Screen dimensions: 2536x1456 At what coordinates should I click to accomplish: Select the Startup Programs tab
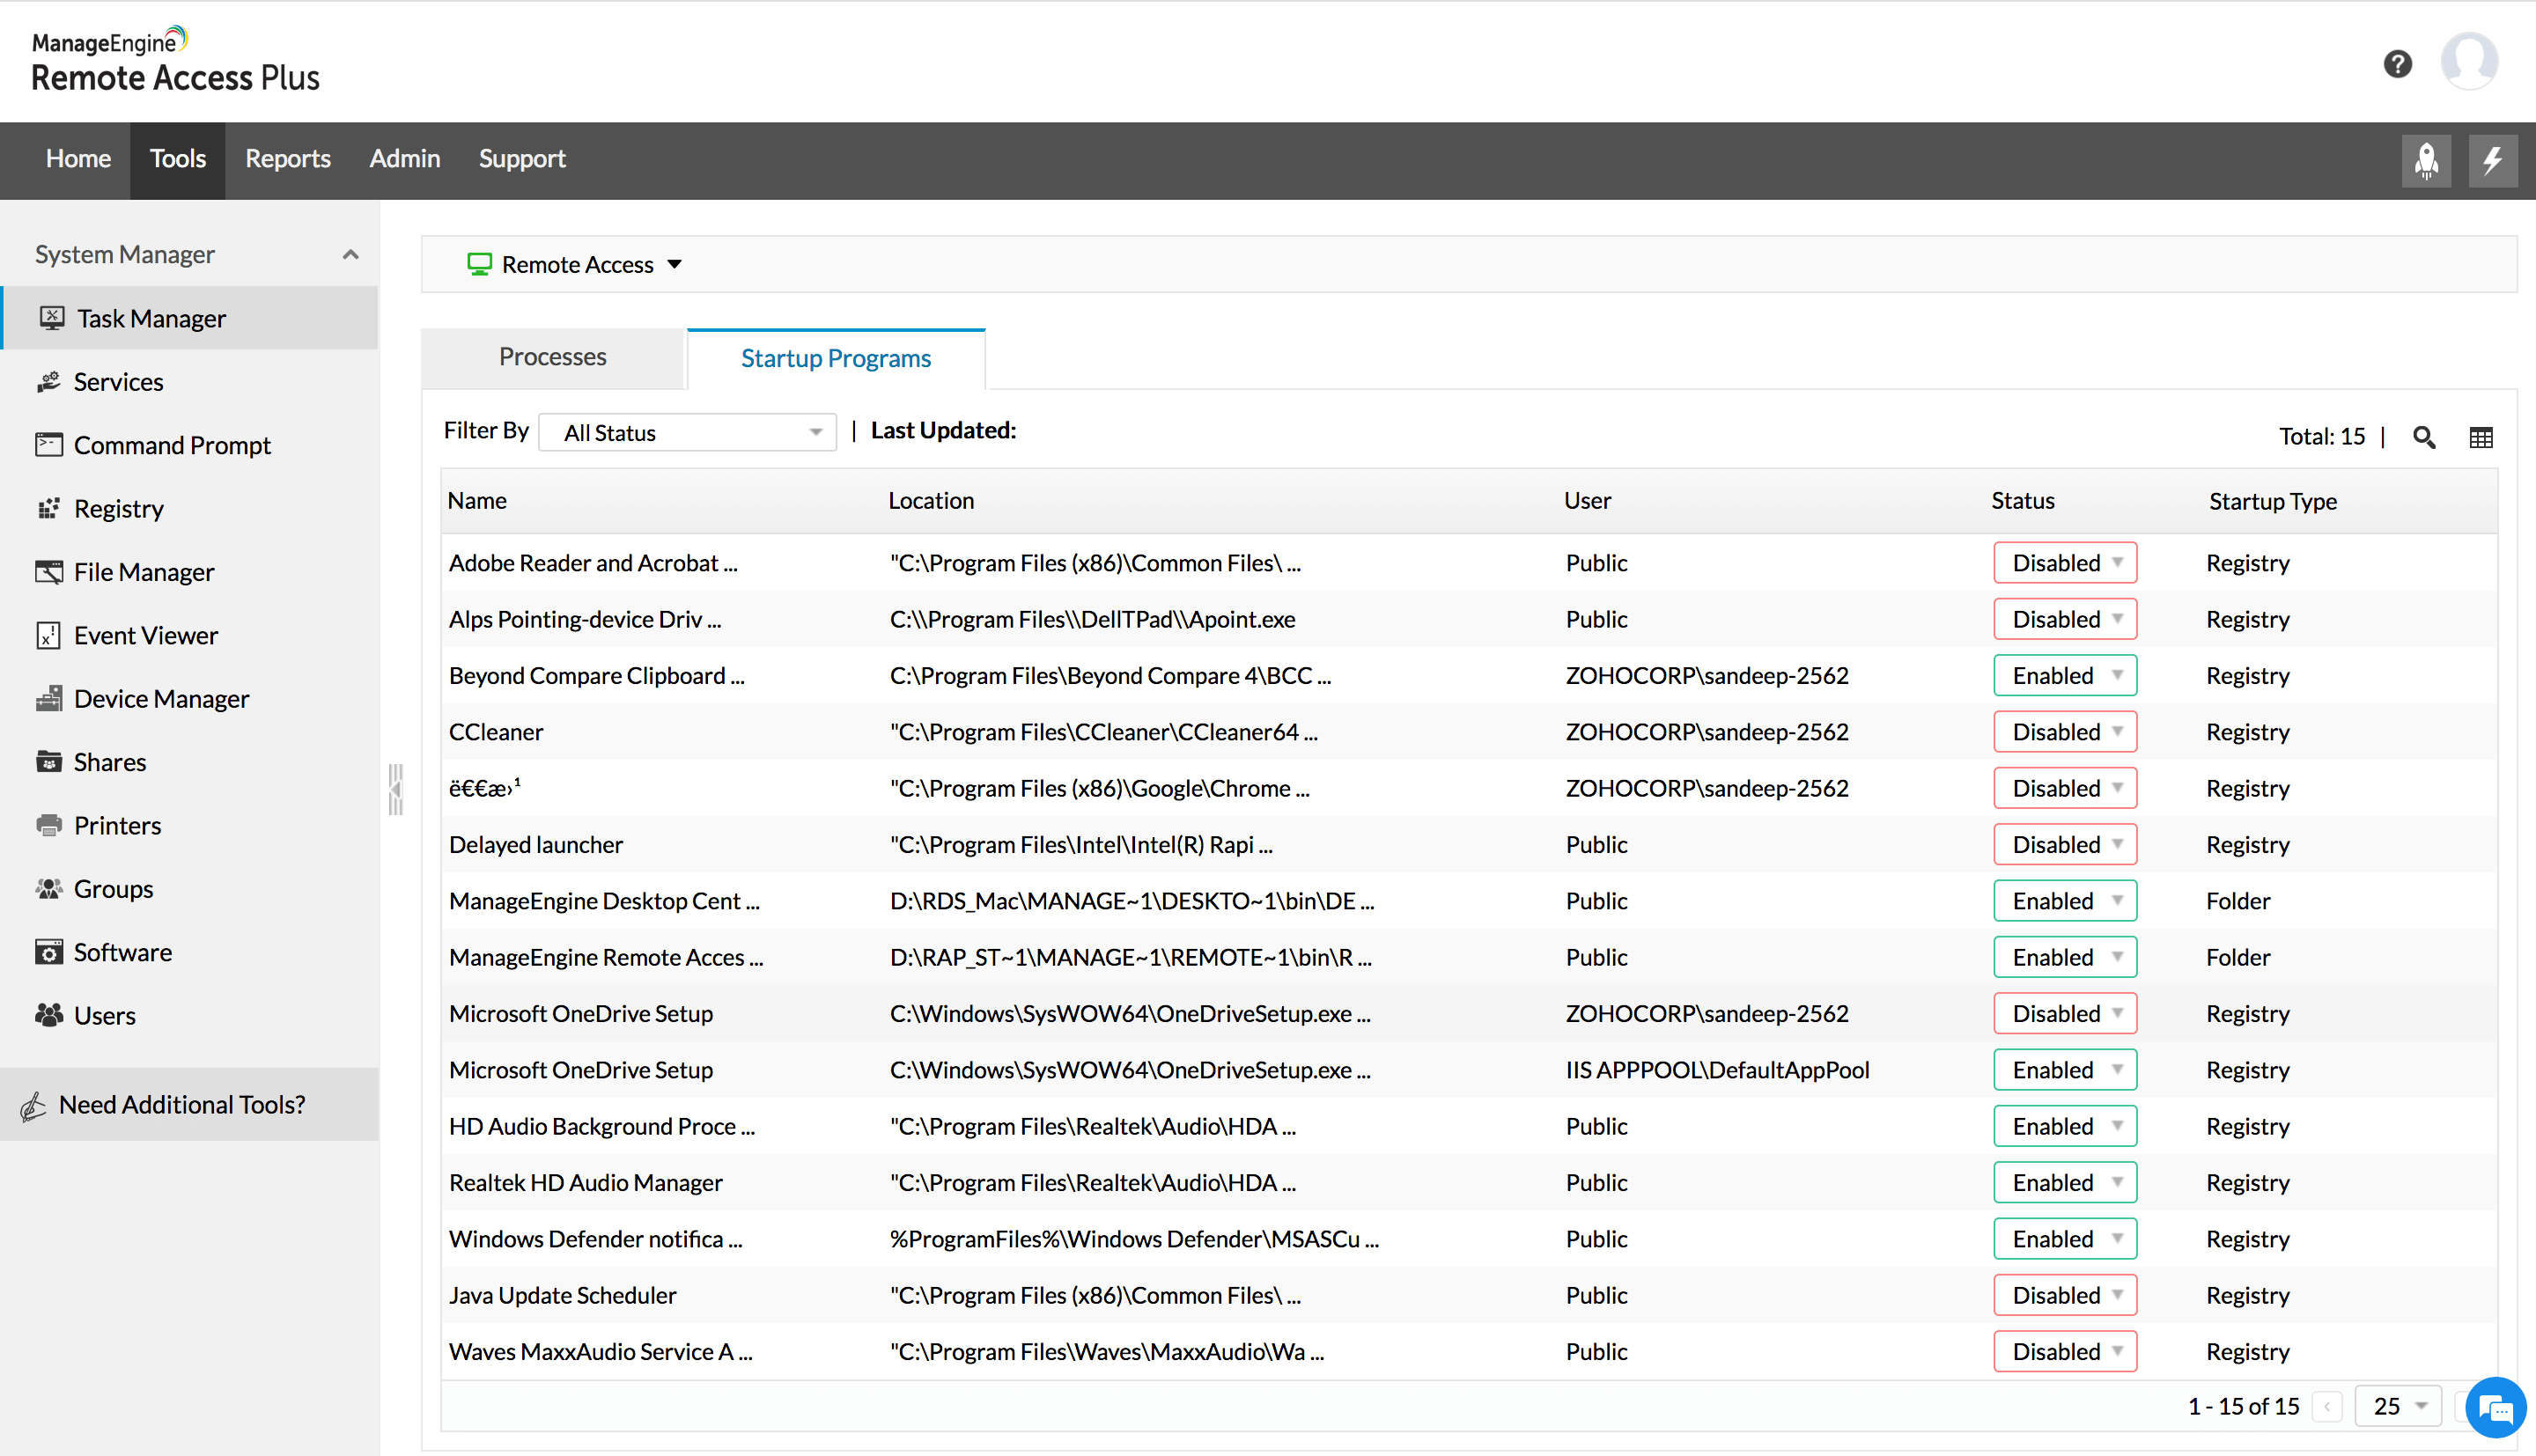[x=836, y=357]
